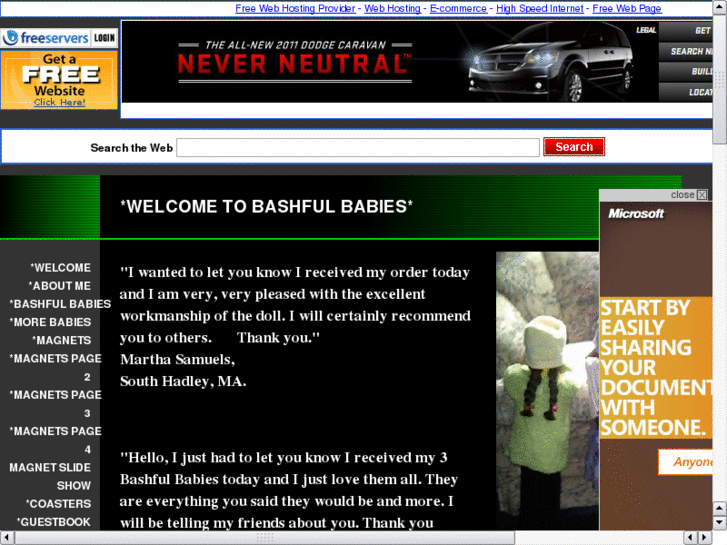The image size is (727, 545).
Task: Click the Microsoft logo in the ad
Action: [x=636, y=214]
